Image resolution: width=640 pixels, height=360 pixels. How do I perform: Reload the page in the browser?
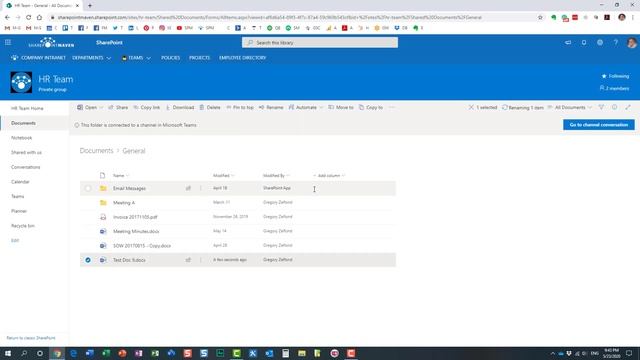29,17
